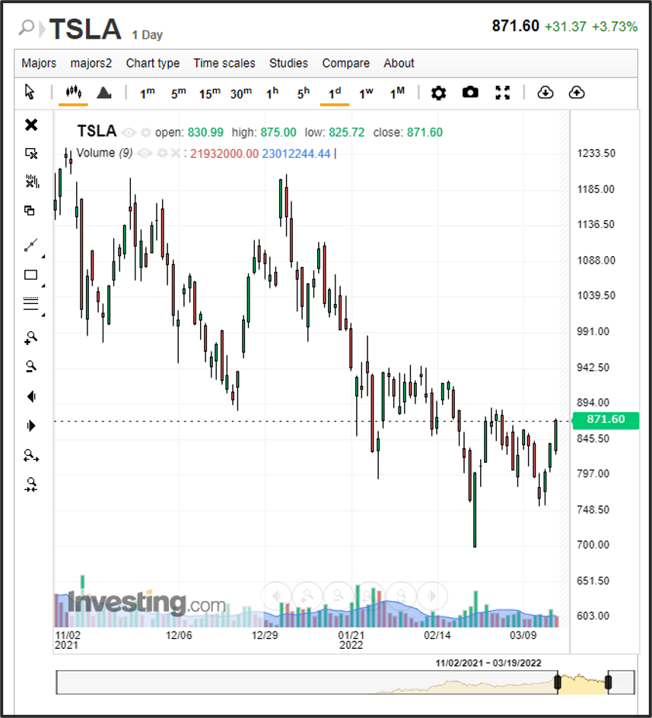Expand trend line tool submenu arrow
The image size is (652, 718).
43,256
